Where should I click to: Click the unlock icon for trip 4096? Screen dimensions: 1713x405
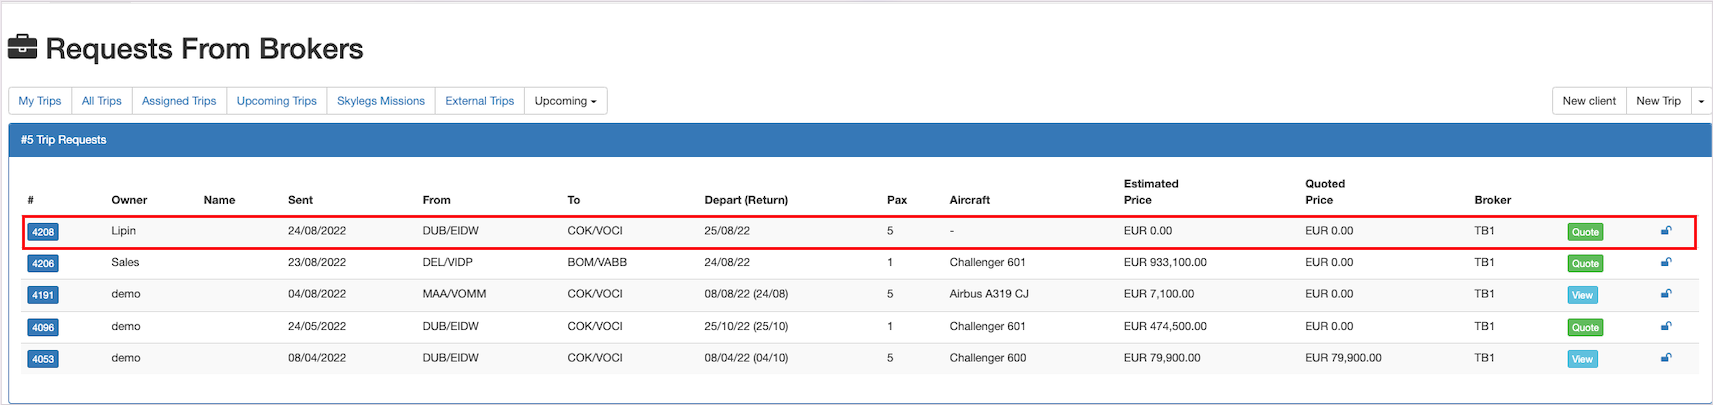click(x=1666, y=326)
